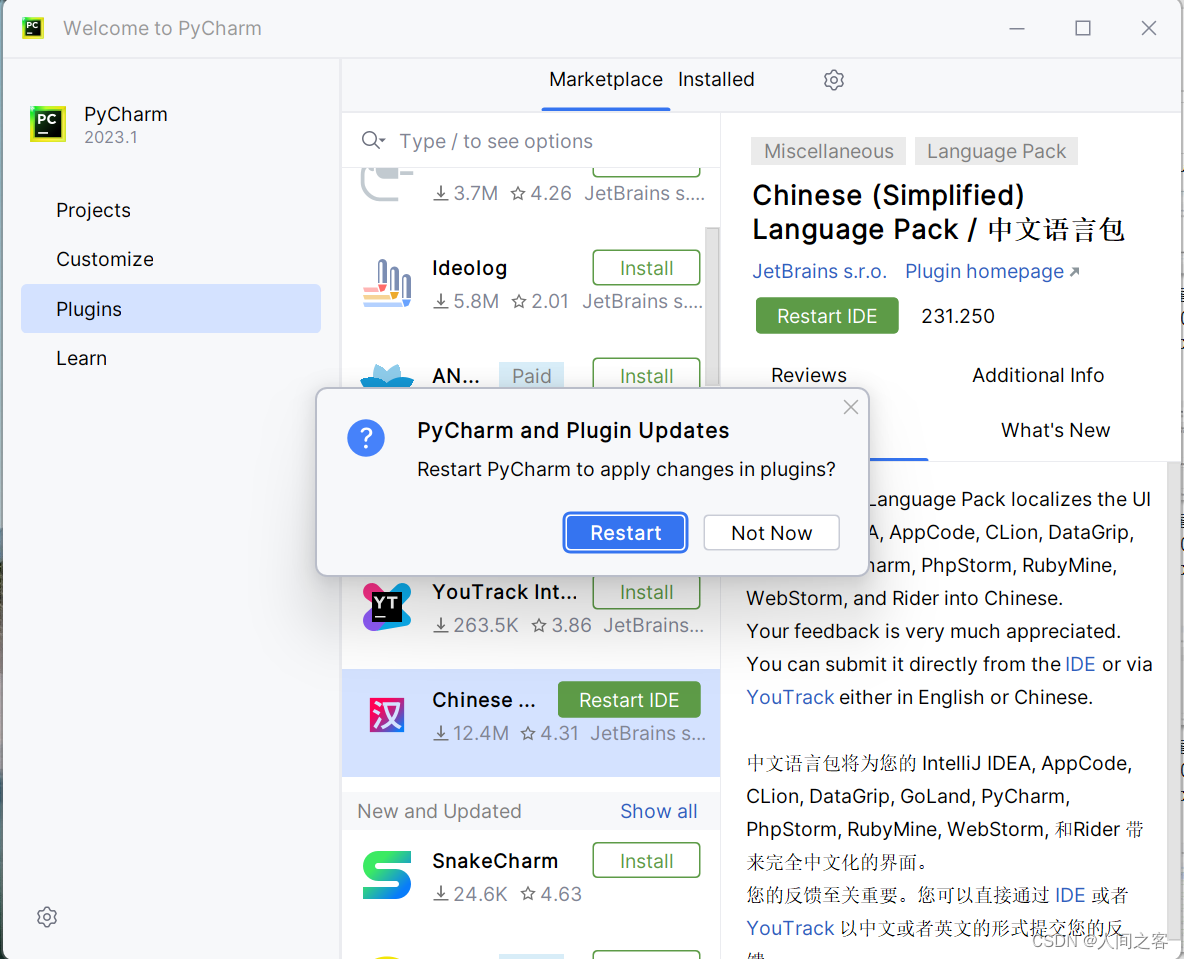Screen dimensions: 1184x959
Task: Click the Miscellaneous tag
Action: (828, 151)
